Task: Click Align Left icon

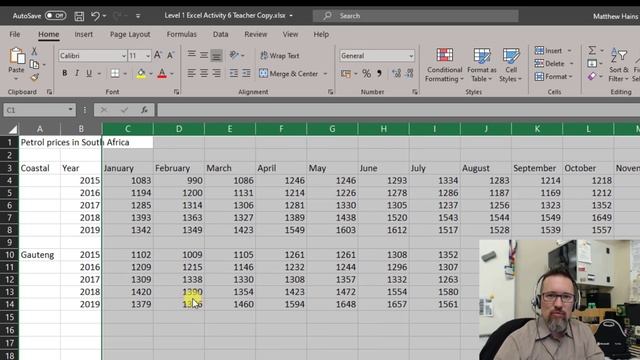Action: pos(191,73)
